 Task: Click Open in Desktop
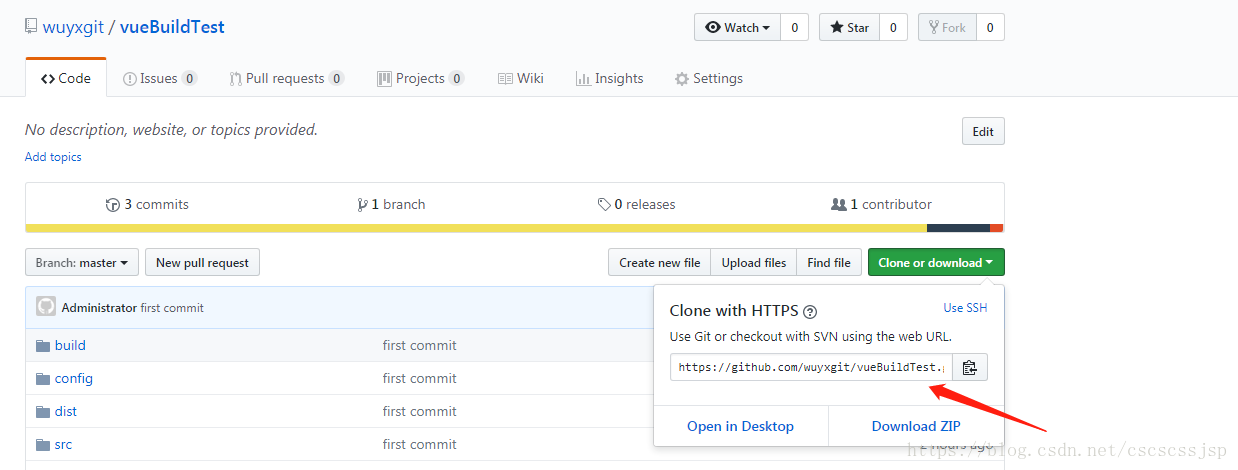coord(740,426)
